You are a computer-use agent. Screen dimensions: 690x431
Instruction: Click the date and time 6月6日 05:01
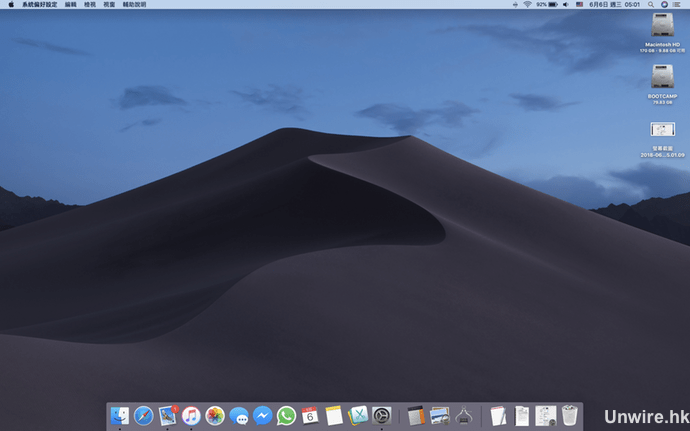614,4
